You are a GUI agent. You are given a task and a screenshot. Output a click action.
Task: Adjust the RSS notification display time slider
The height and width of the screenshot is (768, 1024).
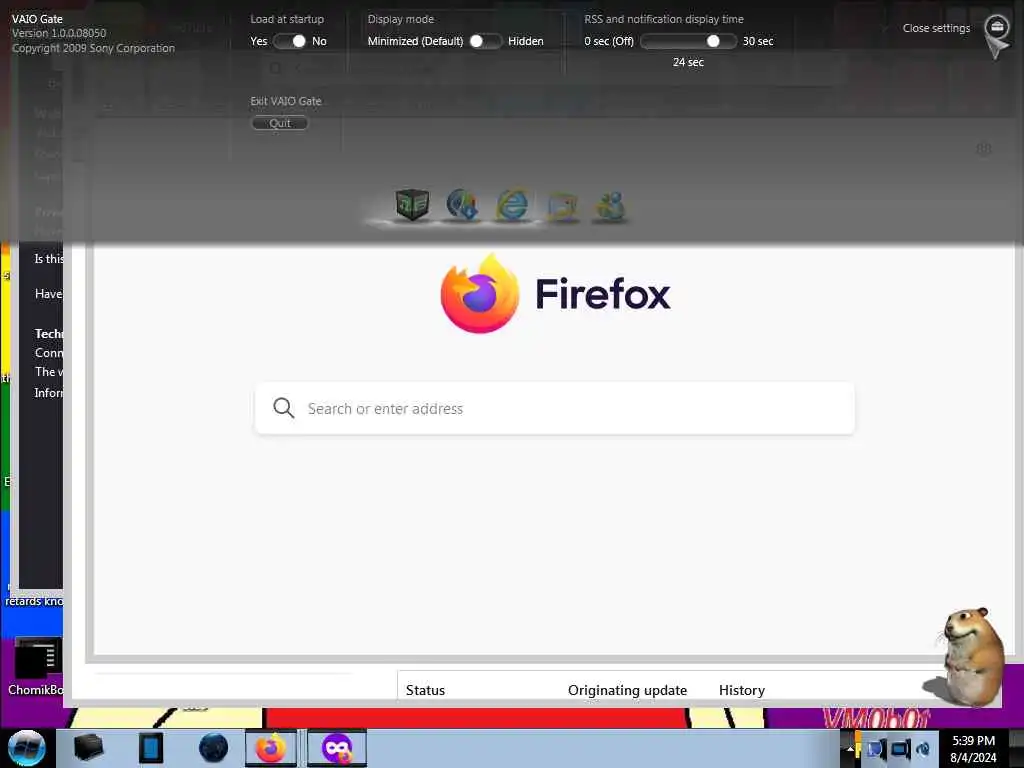point(688,41)
